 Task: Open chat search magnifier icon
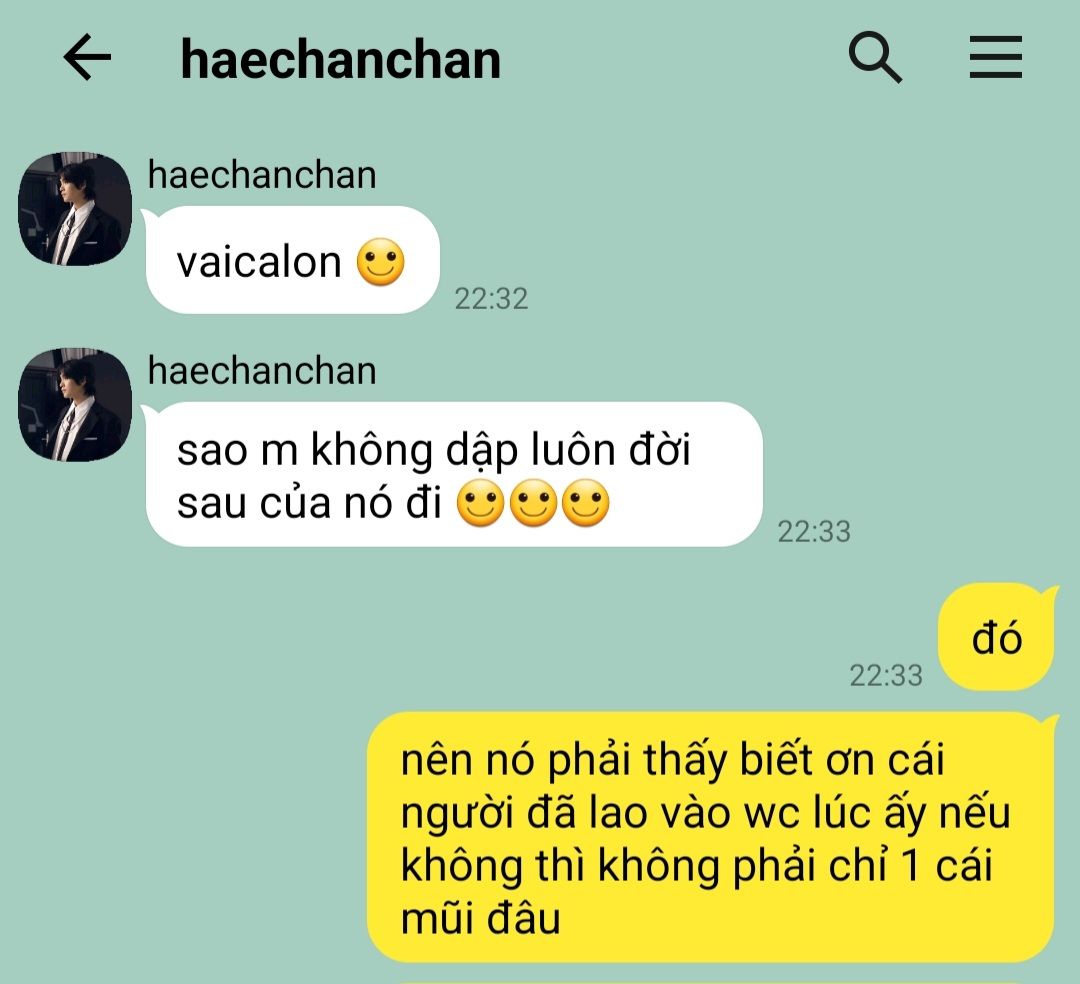[875, 57]
